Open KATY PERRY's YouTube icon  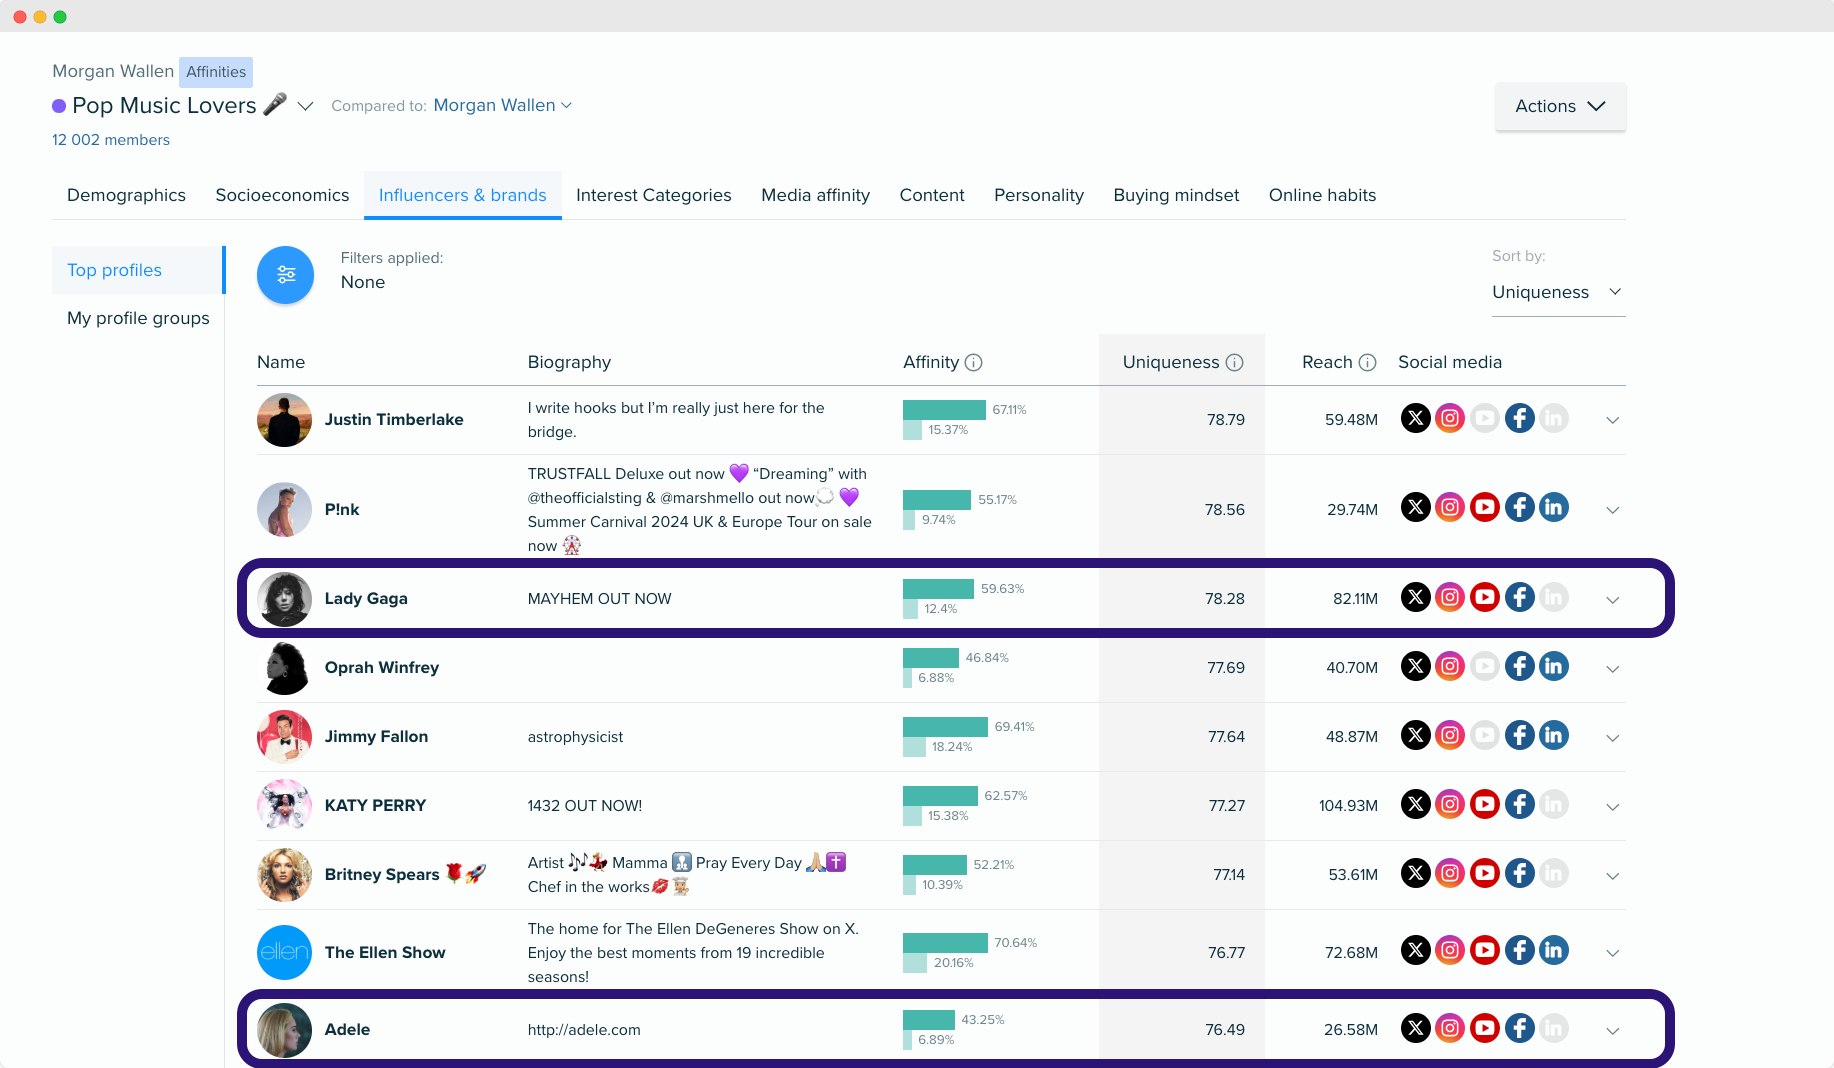coord(1484,805)
